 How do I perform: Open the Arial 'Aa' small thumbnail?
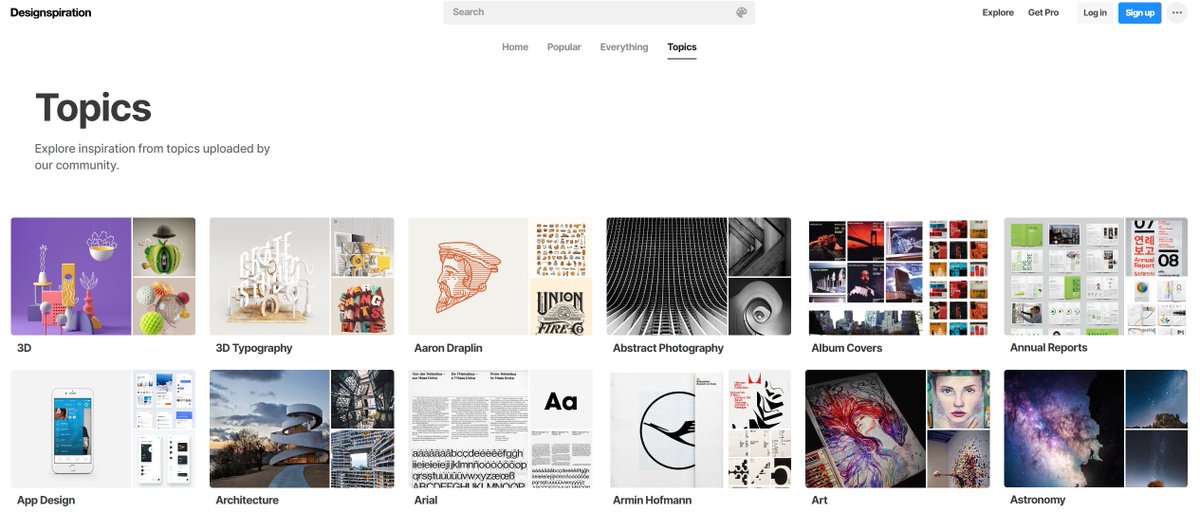pos(561,399)
